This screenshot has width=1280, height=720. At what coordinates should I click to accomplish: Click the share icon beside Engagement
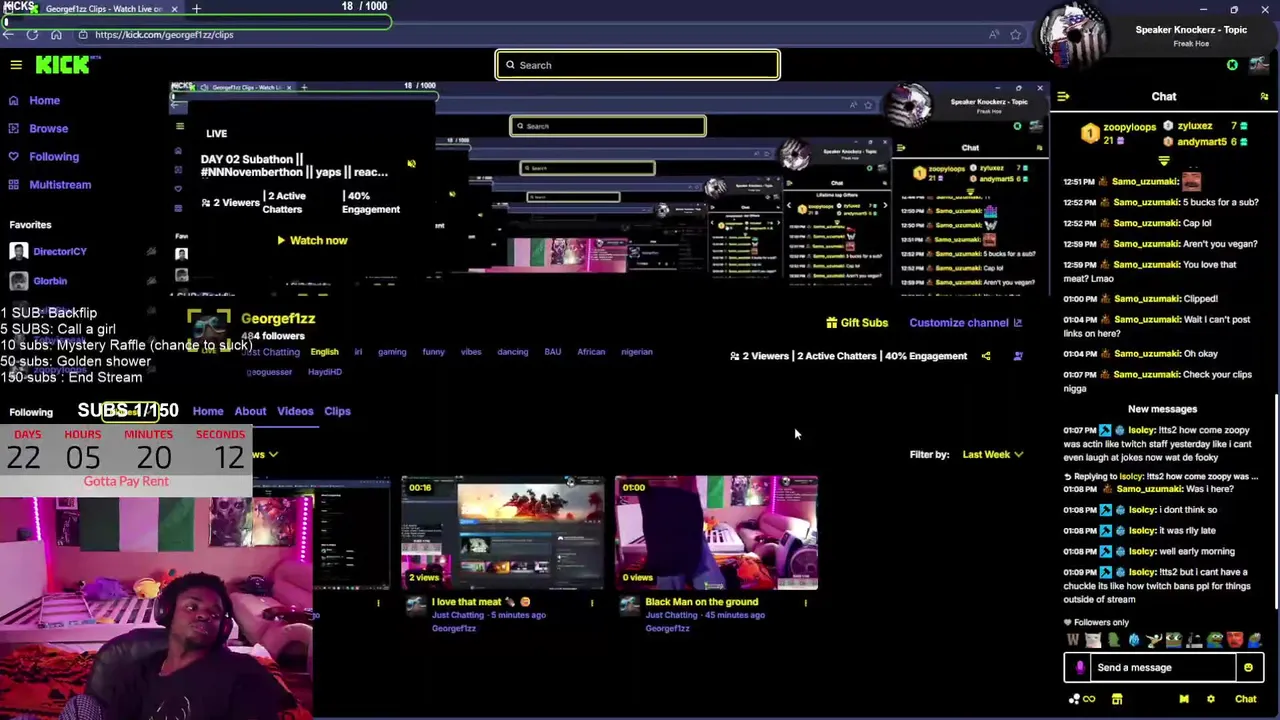[986, 356]
